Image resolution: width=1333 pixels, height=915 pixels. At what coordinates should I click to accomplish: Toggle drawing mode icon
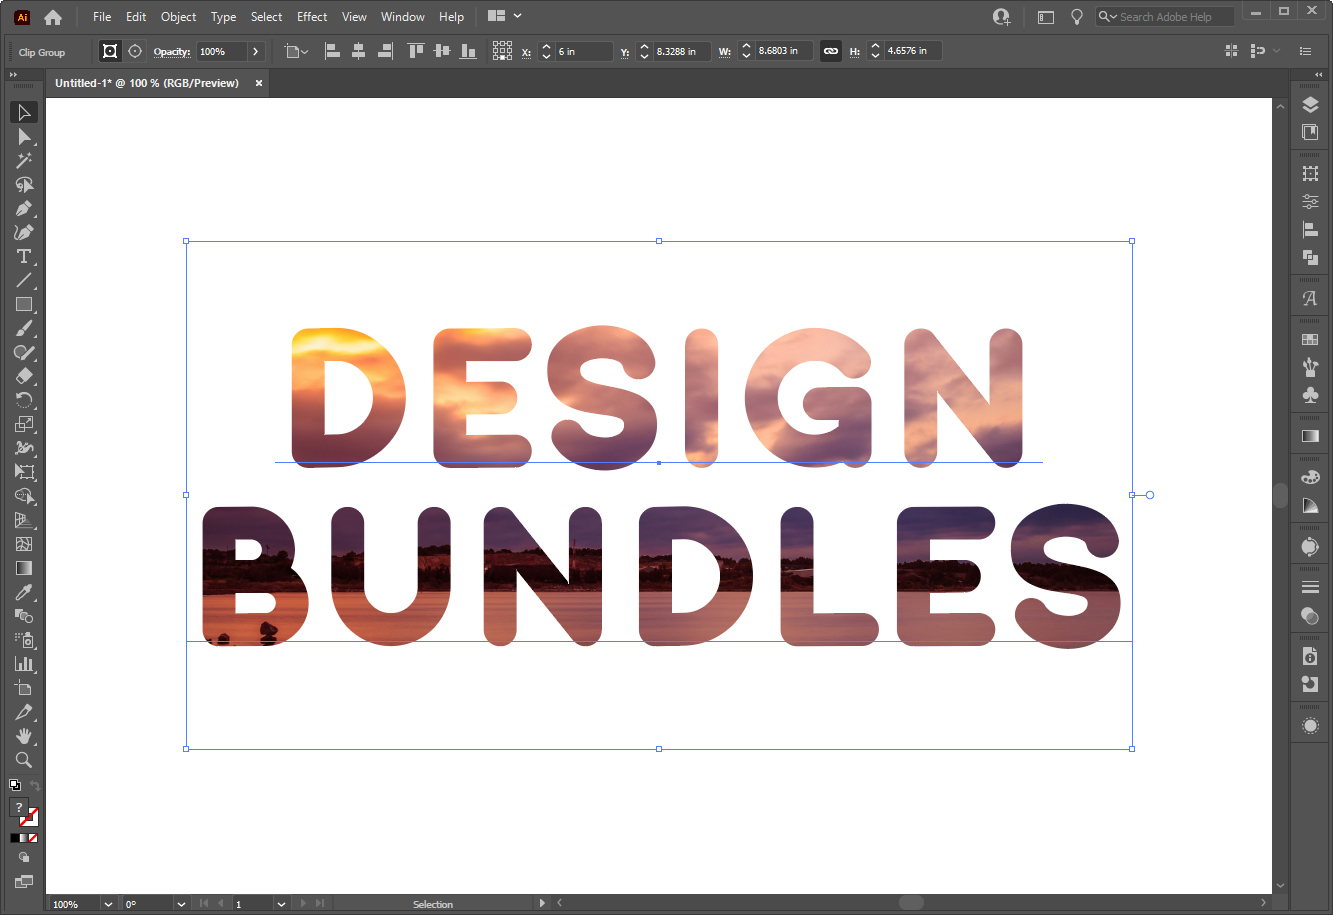[x=24, y=857]
